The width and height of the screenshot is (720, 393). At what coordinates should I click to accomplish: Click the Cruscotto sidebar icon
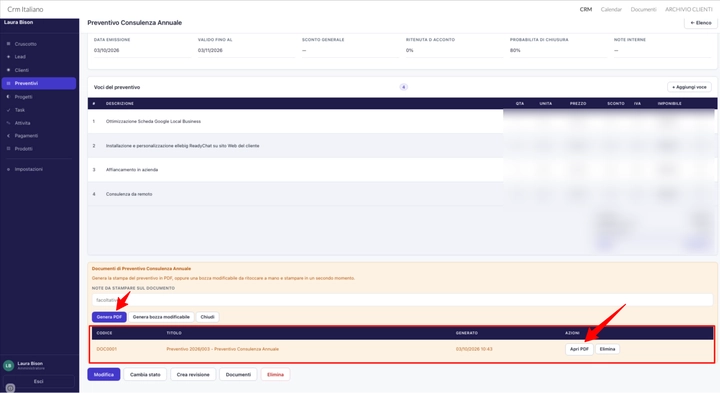coord(8,44)
